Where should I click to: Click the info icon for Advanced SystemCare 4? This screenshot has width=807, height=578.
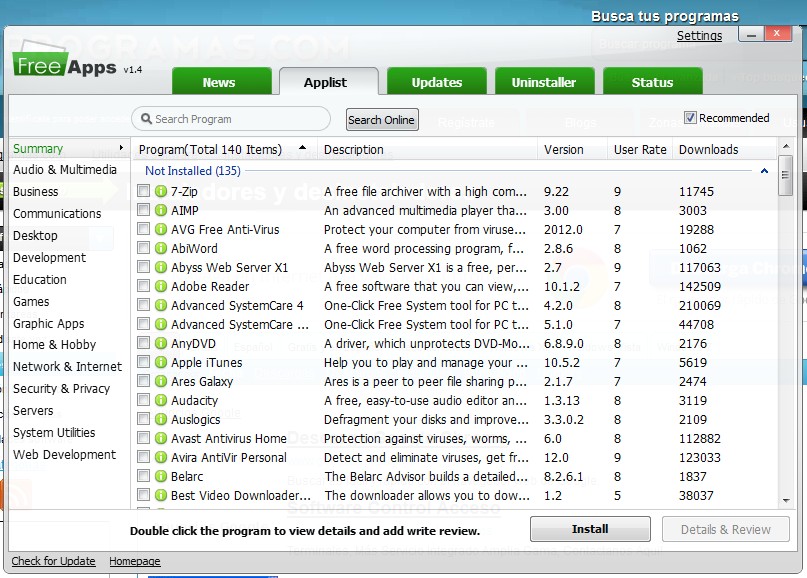pyautogui.click(x=161, y=306)
